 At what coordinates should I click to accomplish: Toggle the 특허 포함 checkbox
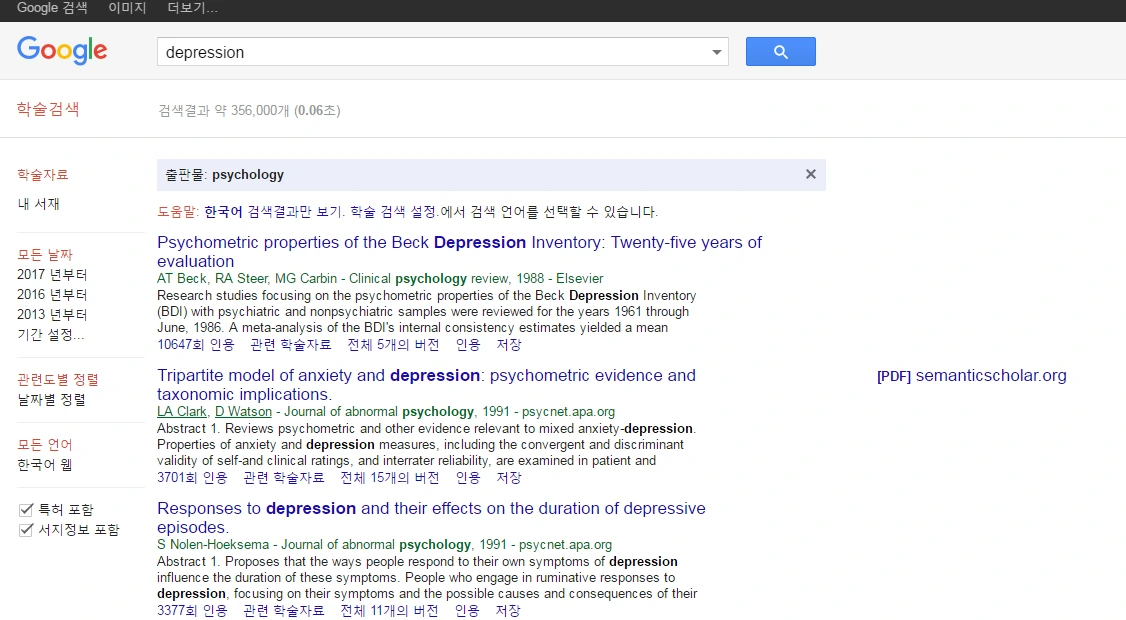click(x=27, y=510)
